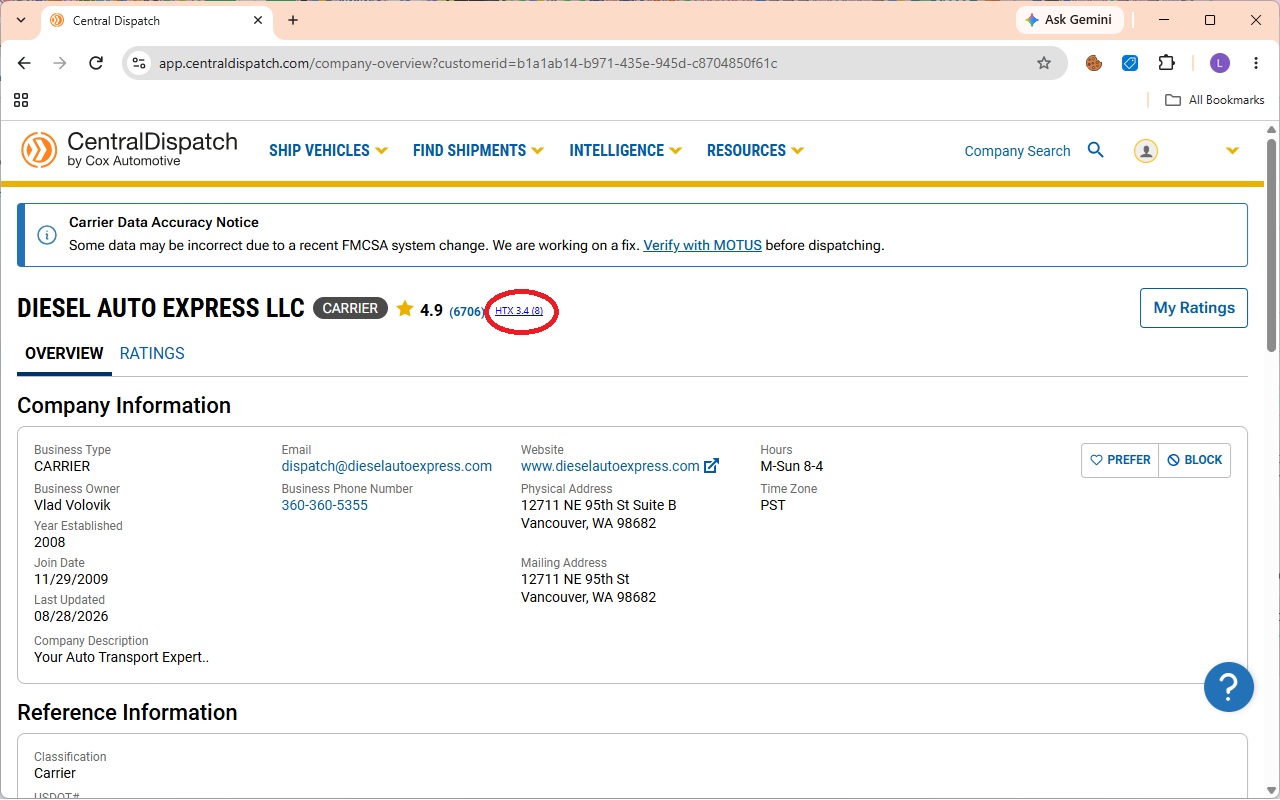Open the blue tag extension icon
The width and height of the screenshot is (1280, 800).
(x=1130, y=63)
